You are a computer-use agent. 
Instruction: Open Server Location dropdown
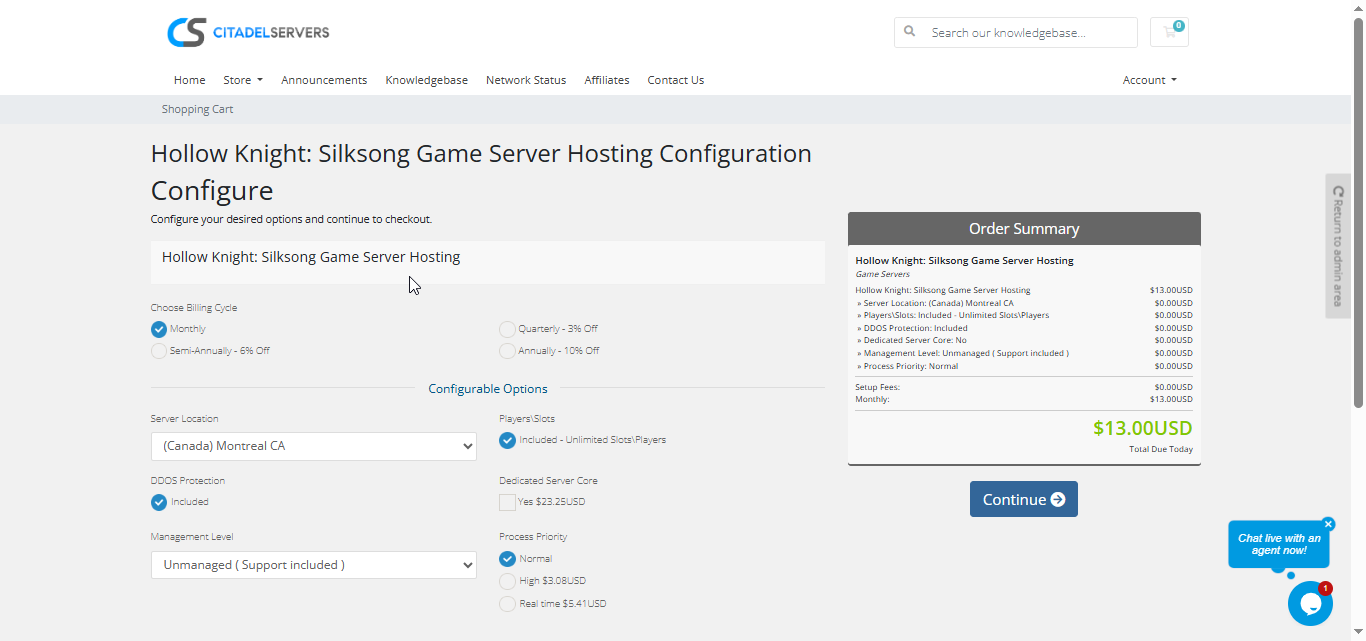[313, 446]
